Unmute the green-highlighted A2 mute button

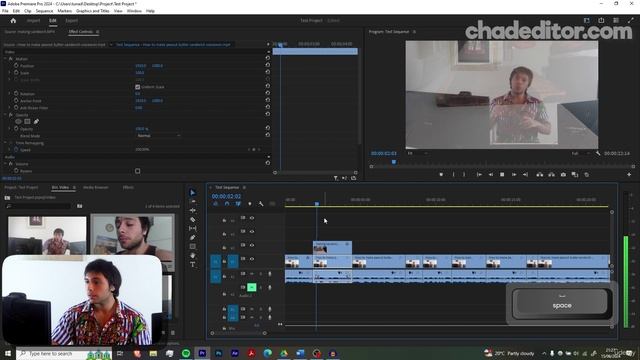252,288
